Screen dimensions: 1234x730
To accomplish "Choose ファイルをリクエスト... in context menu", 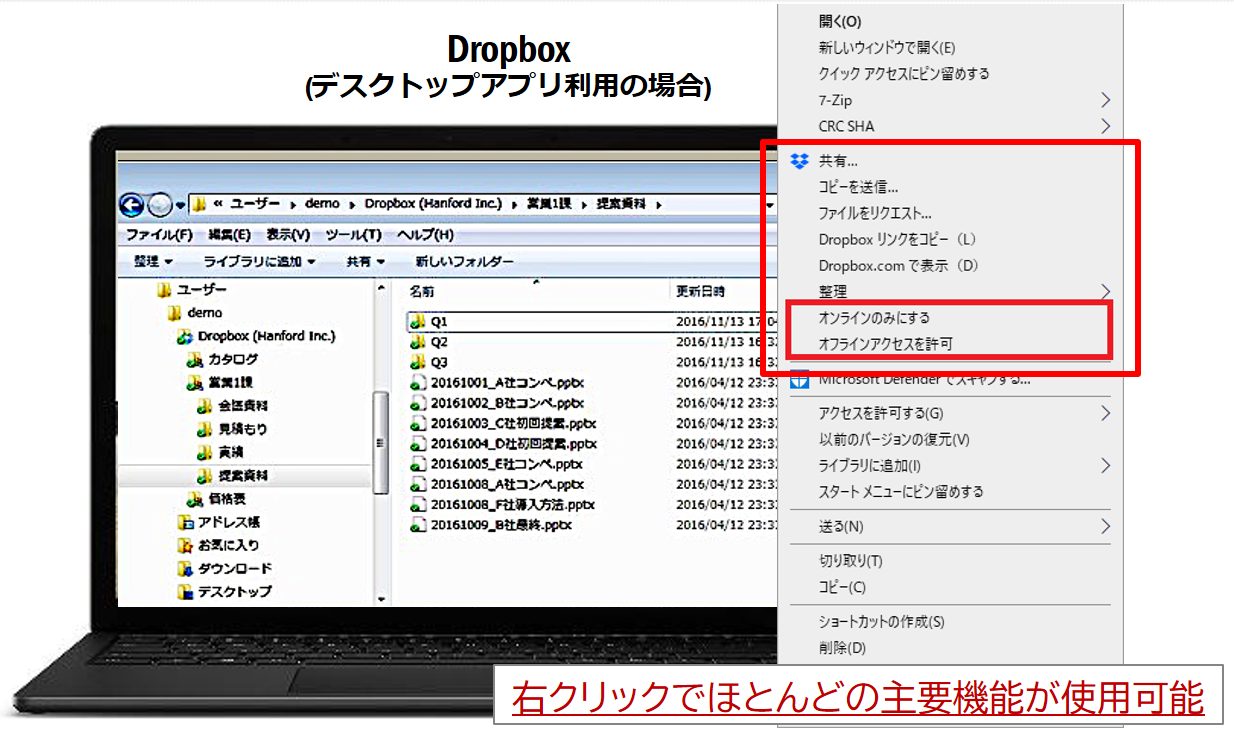I will [875, 213].
